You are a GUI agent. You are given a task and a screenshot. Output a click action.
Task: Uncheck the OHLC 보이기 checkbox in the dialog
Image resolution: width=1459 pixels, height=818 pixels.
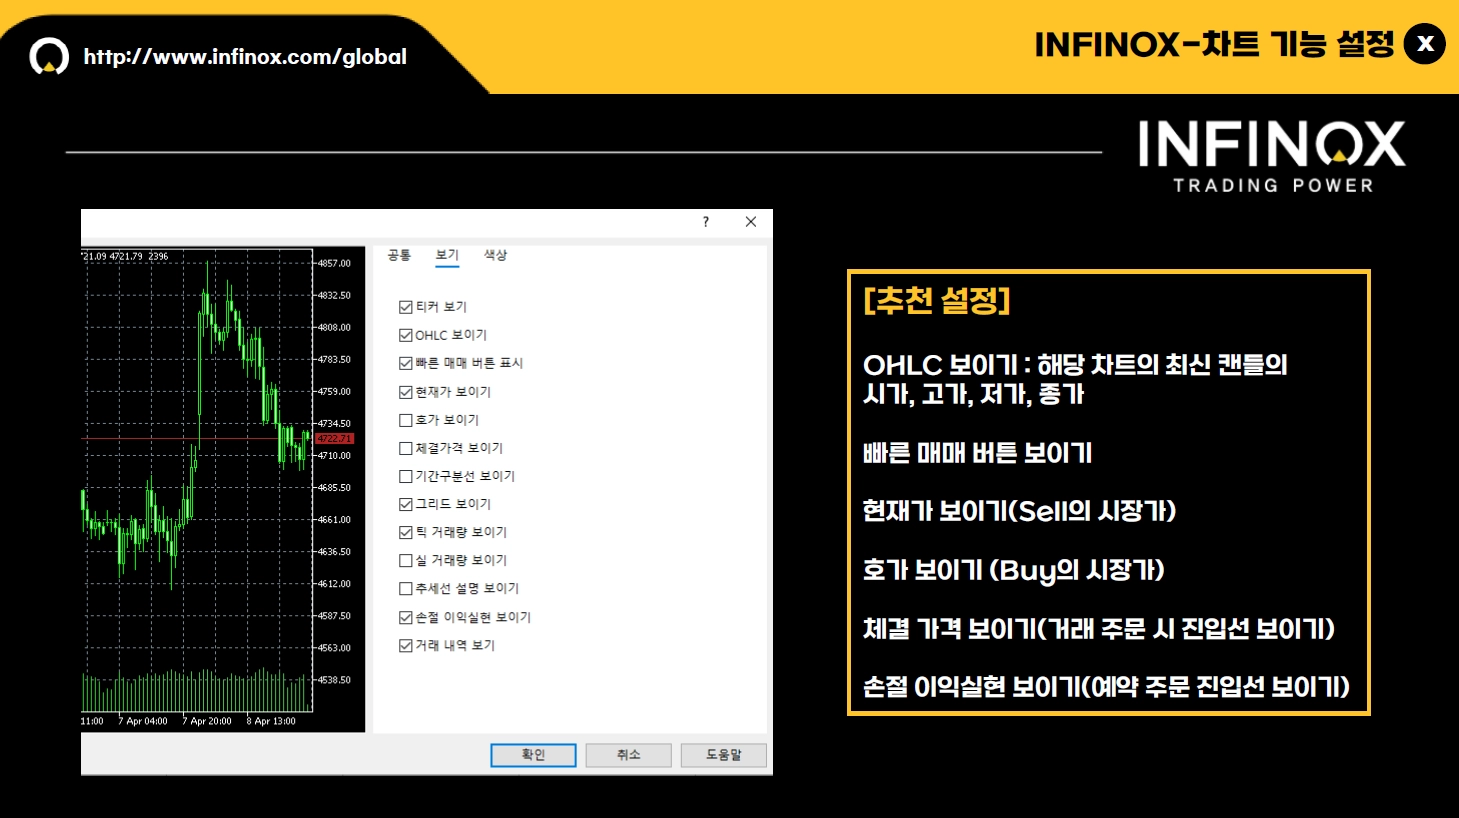[x=405, y=335]
